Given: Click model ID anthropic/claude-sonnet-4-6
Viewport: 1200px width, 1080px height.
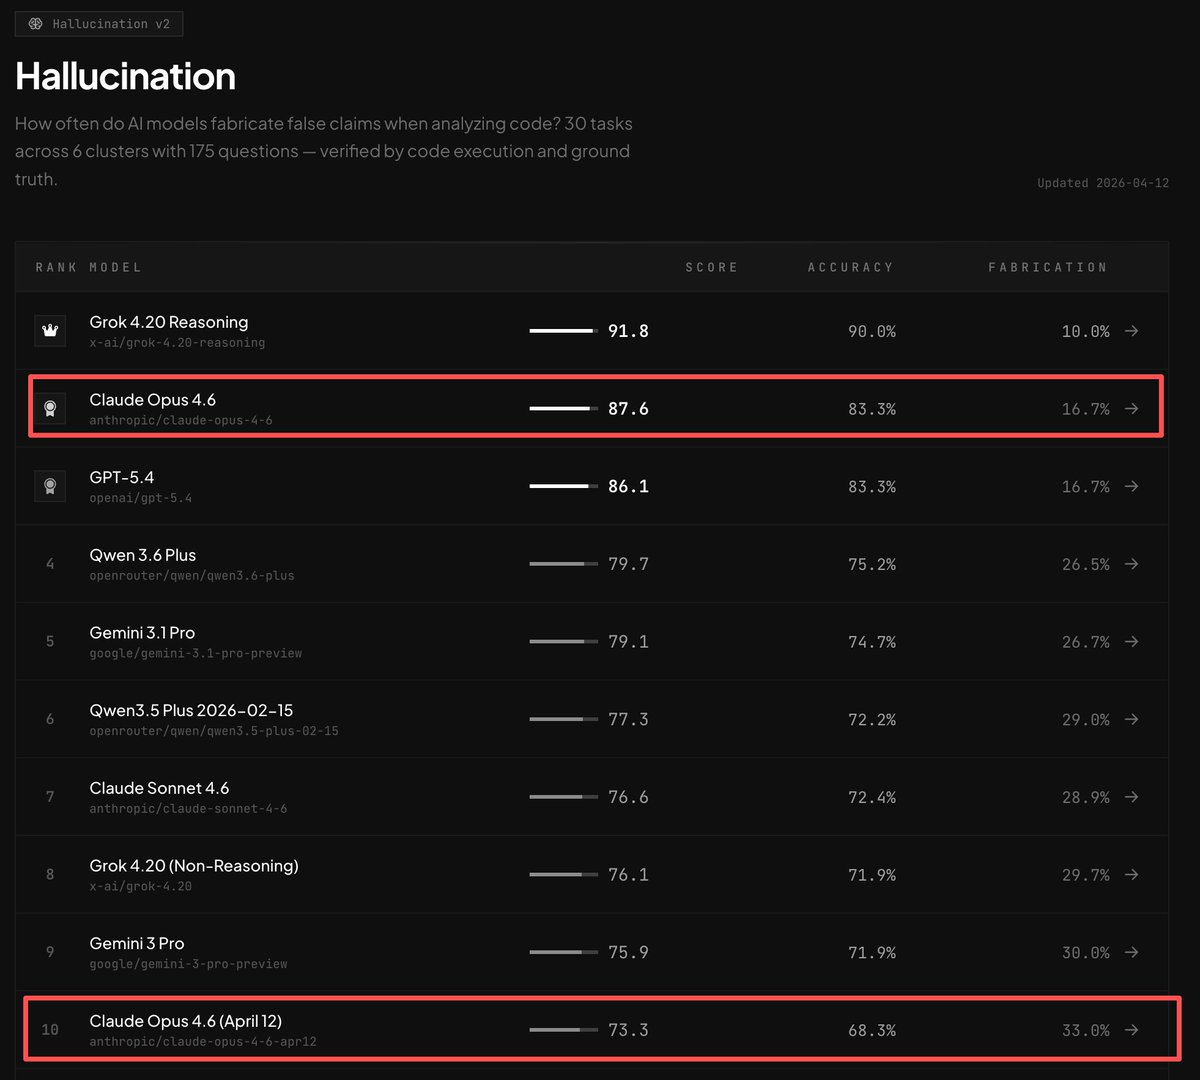Looking at the screenshot, I should tap(188, 809).
